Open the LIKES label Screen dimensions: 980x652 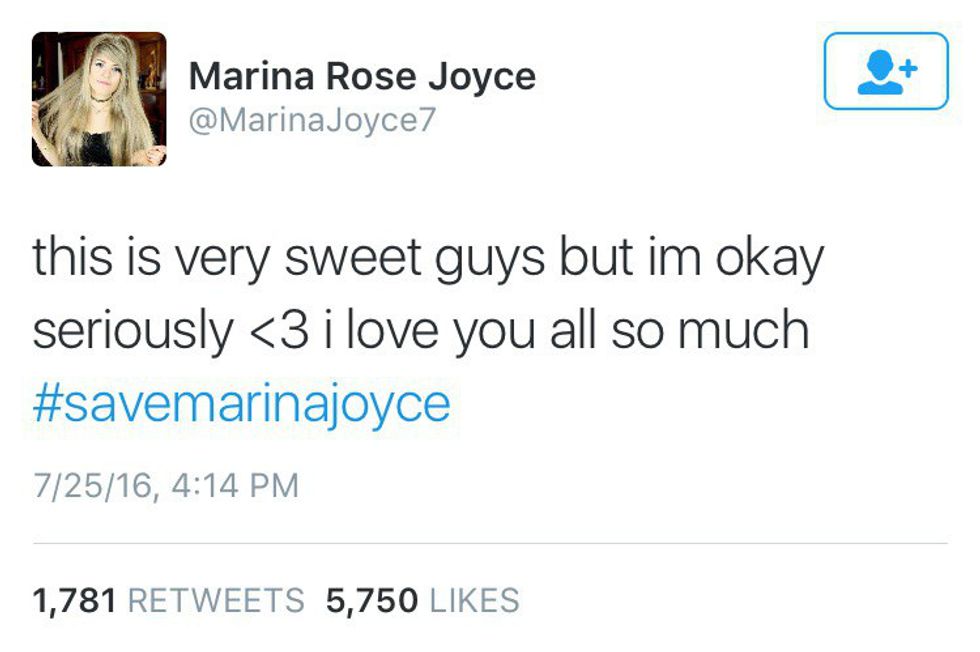click(474, 600)
